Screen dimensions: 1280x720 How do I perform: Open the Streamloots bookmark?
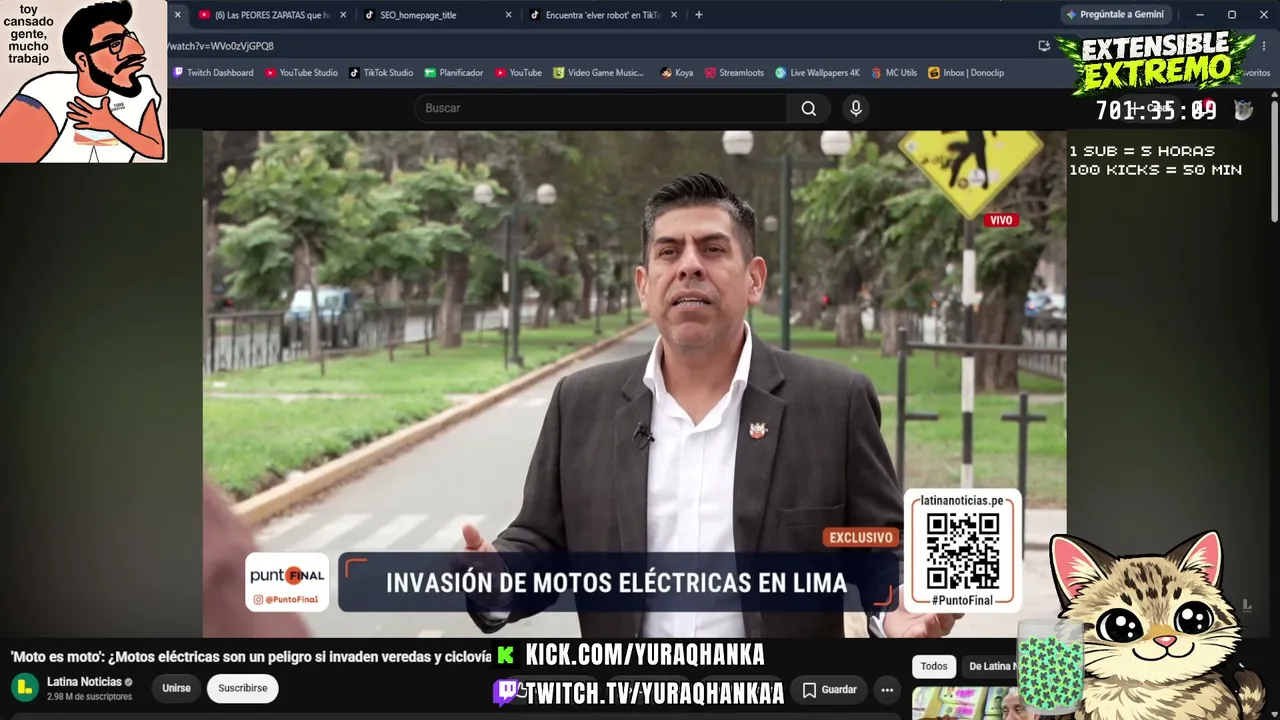tap(734, 73)
